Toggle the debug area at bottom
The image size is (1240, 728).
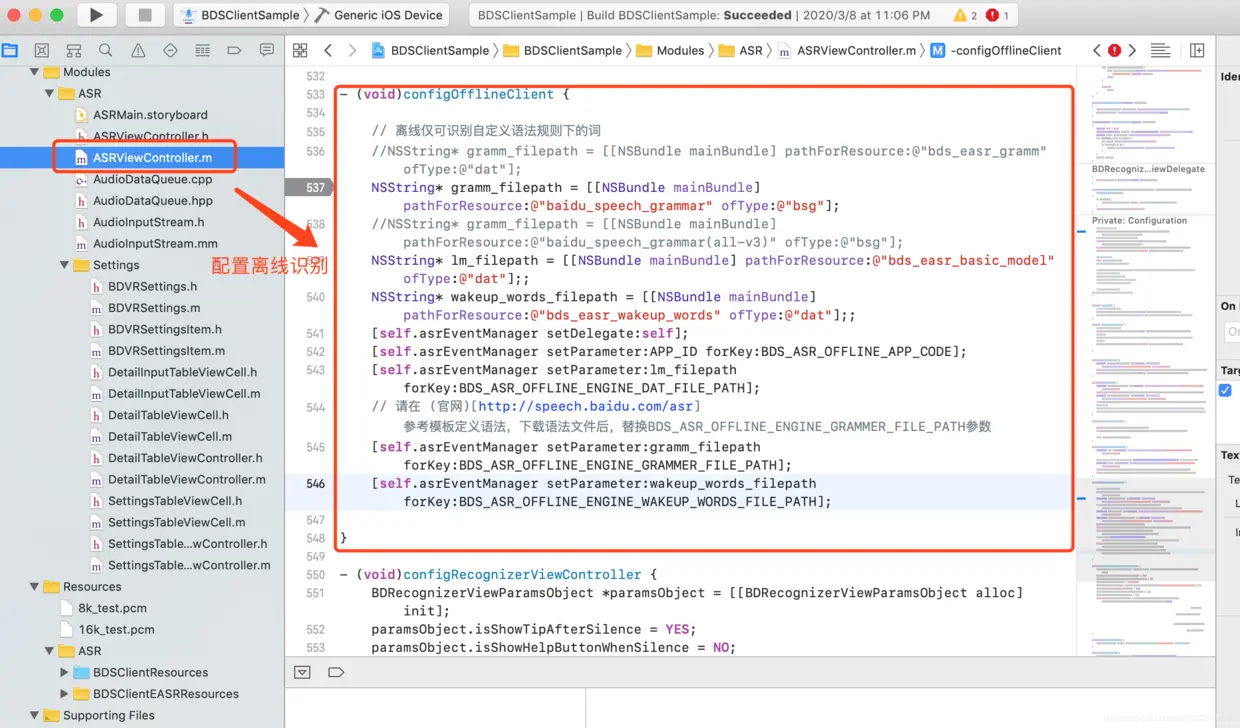[302, 672]
